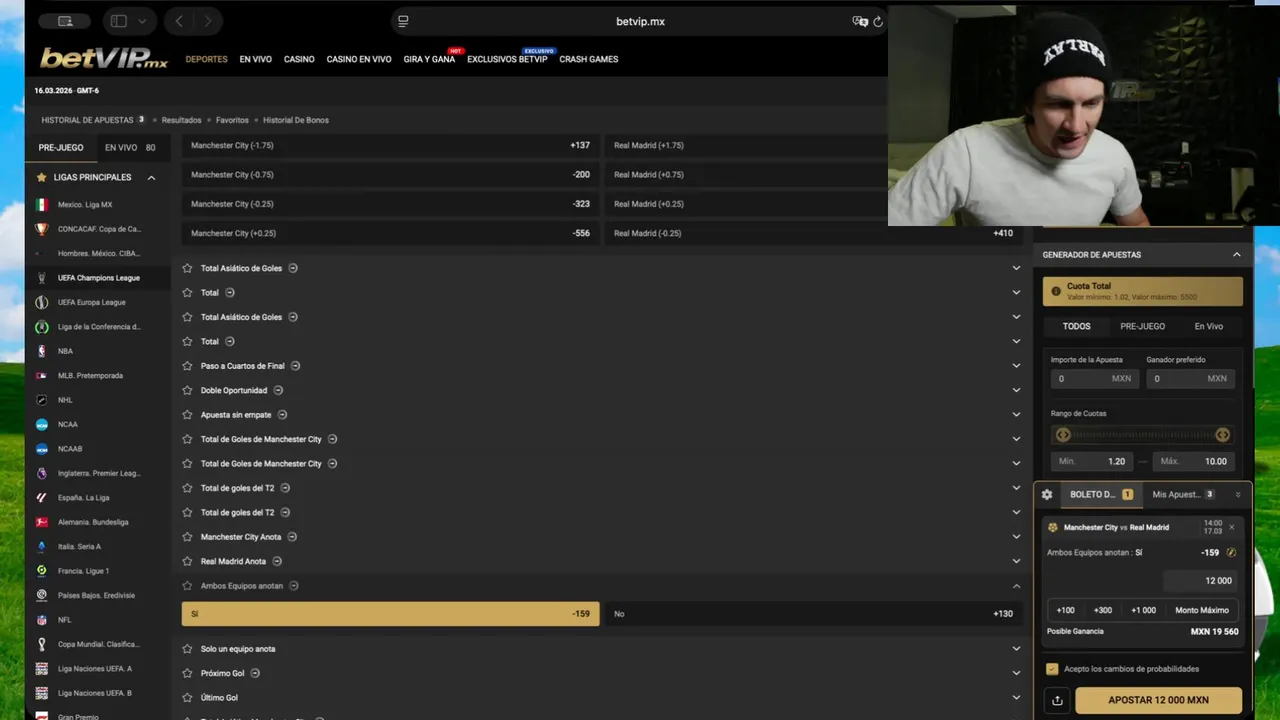Switch to Mis Apuestas tab
The height and width of the screenshot is (720, 1280).
1183,494
